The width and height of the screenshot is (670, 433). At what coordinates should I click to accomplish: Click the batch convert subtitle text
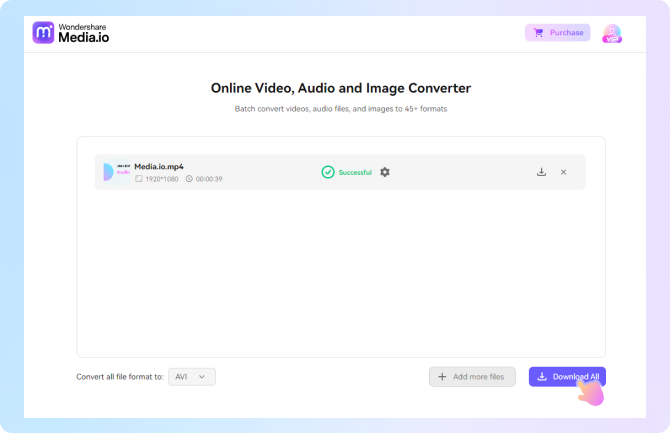[x=341, y=109]
